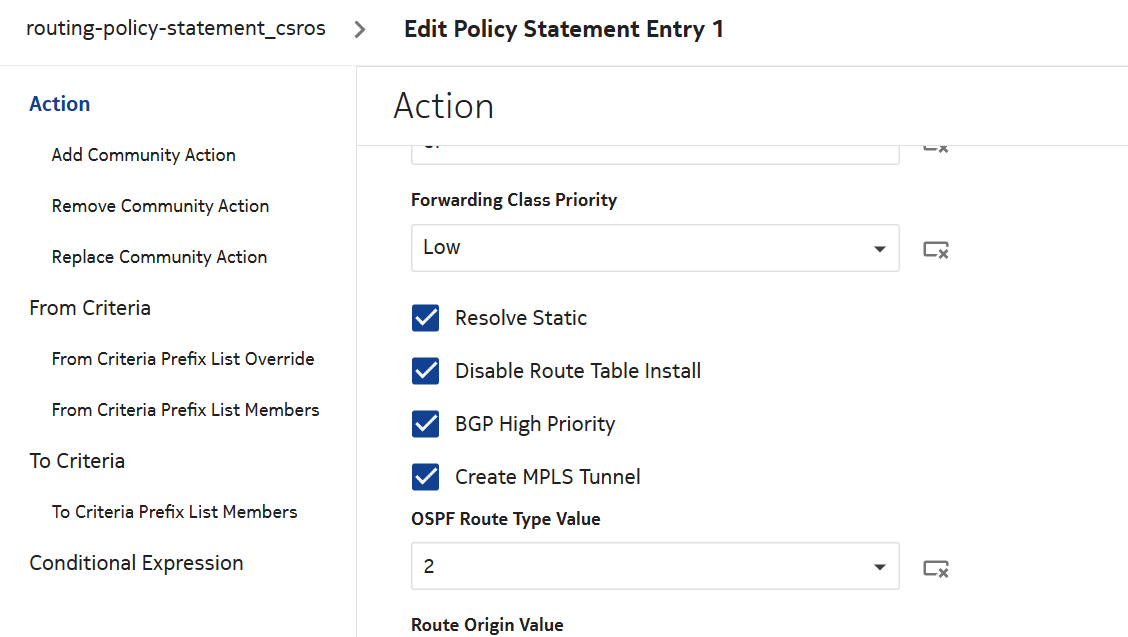Toggle the Disable Route Table Install checkbox
This screenshot has width=1128, height=637.
[426, 371]
